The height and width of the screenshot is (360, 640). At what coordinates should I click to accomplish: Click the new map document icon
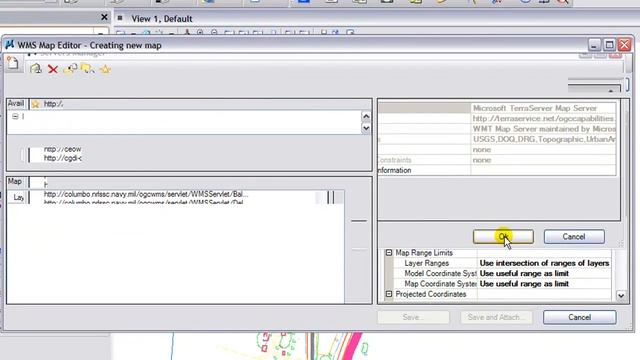tap(13, 63)
